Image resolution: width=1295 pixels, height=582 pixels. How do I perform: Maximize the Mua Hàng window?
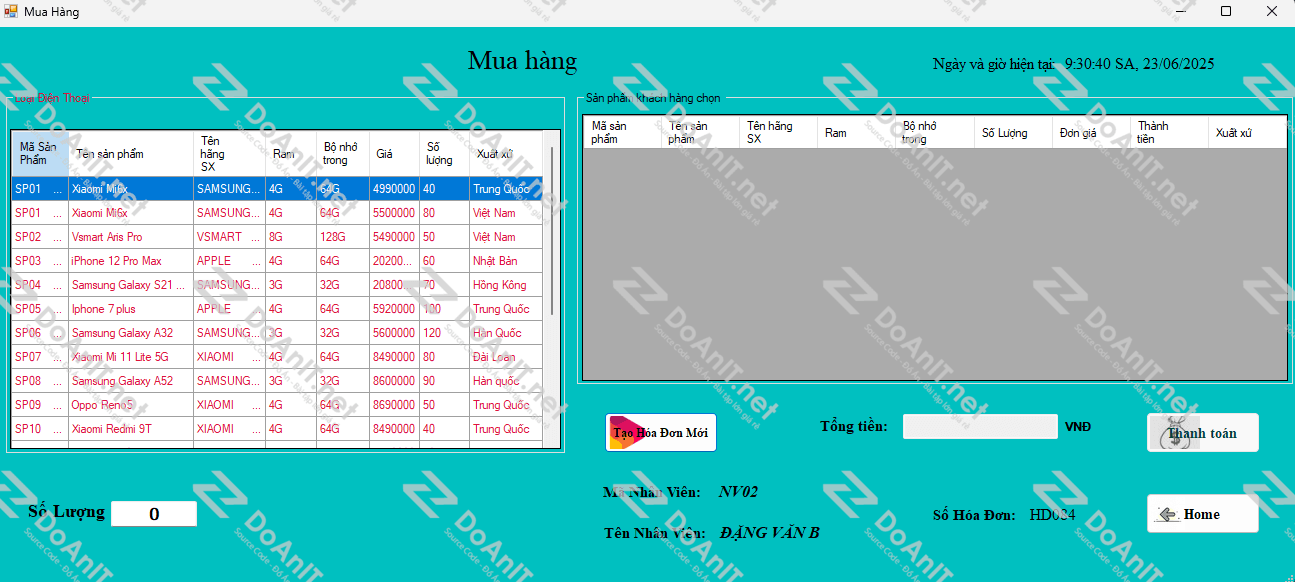point(1226,12)
